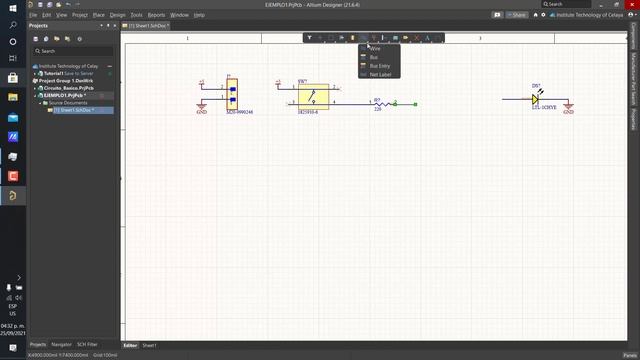
Task: Click the second folder icon in Projects panel toolbar
Action: (67, 39)
